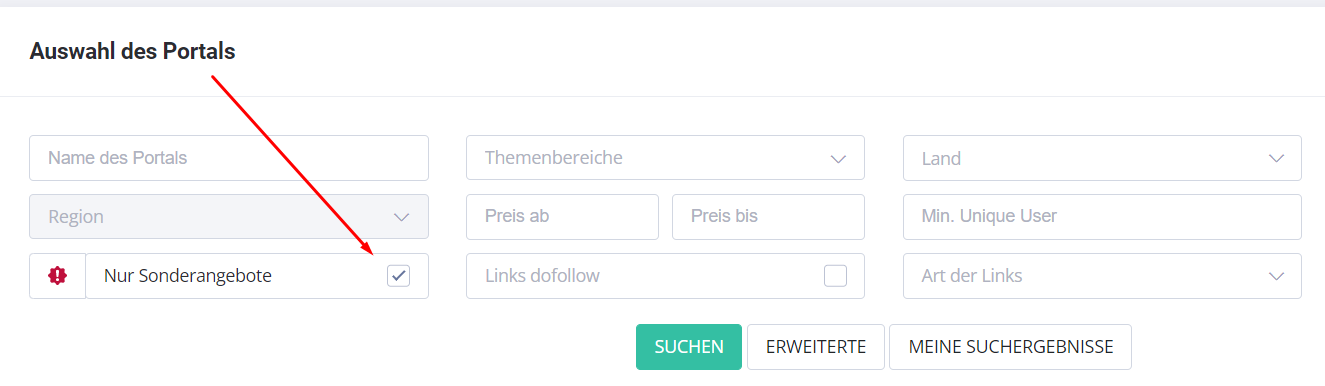Start the search with the SUCHEN button
1325x386 pixels.
689,347
